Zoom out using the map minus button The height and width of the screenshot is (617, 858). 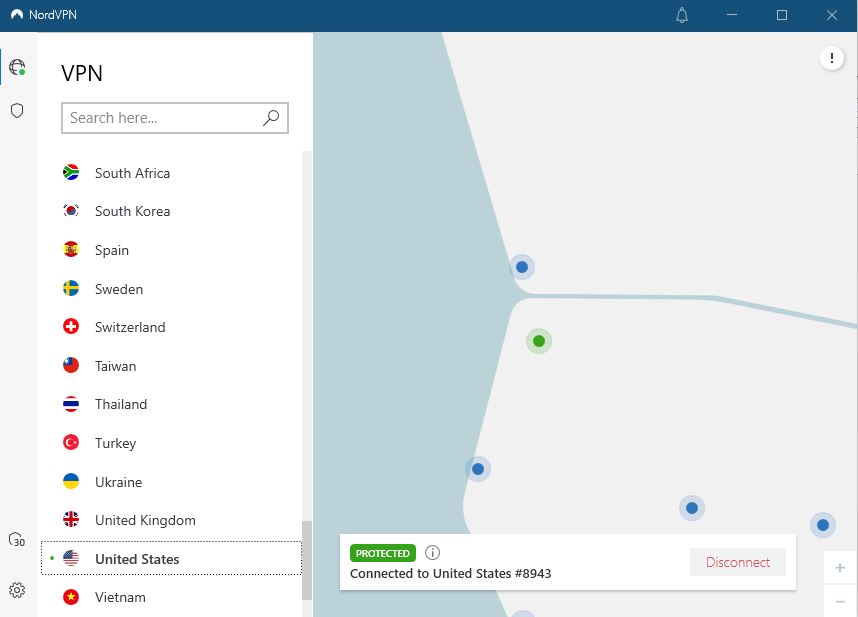click(839, 601)
